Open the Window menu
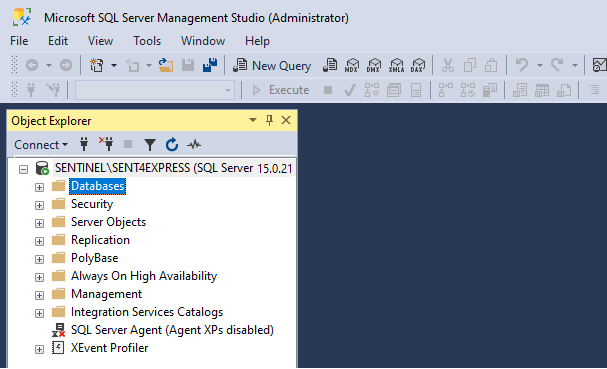Viewport: 607px width, 369px height. point(203,41)
